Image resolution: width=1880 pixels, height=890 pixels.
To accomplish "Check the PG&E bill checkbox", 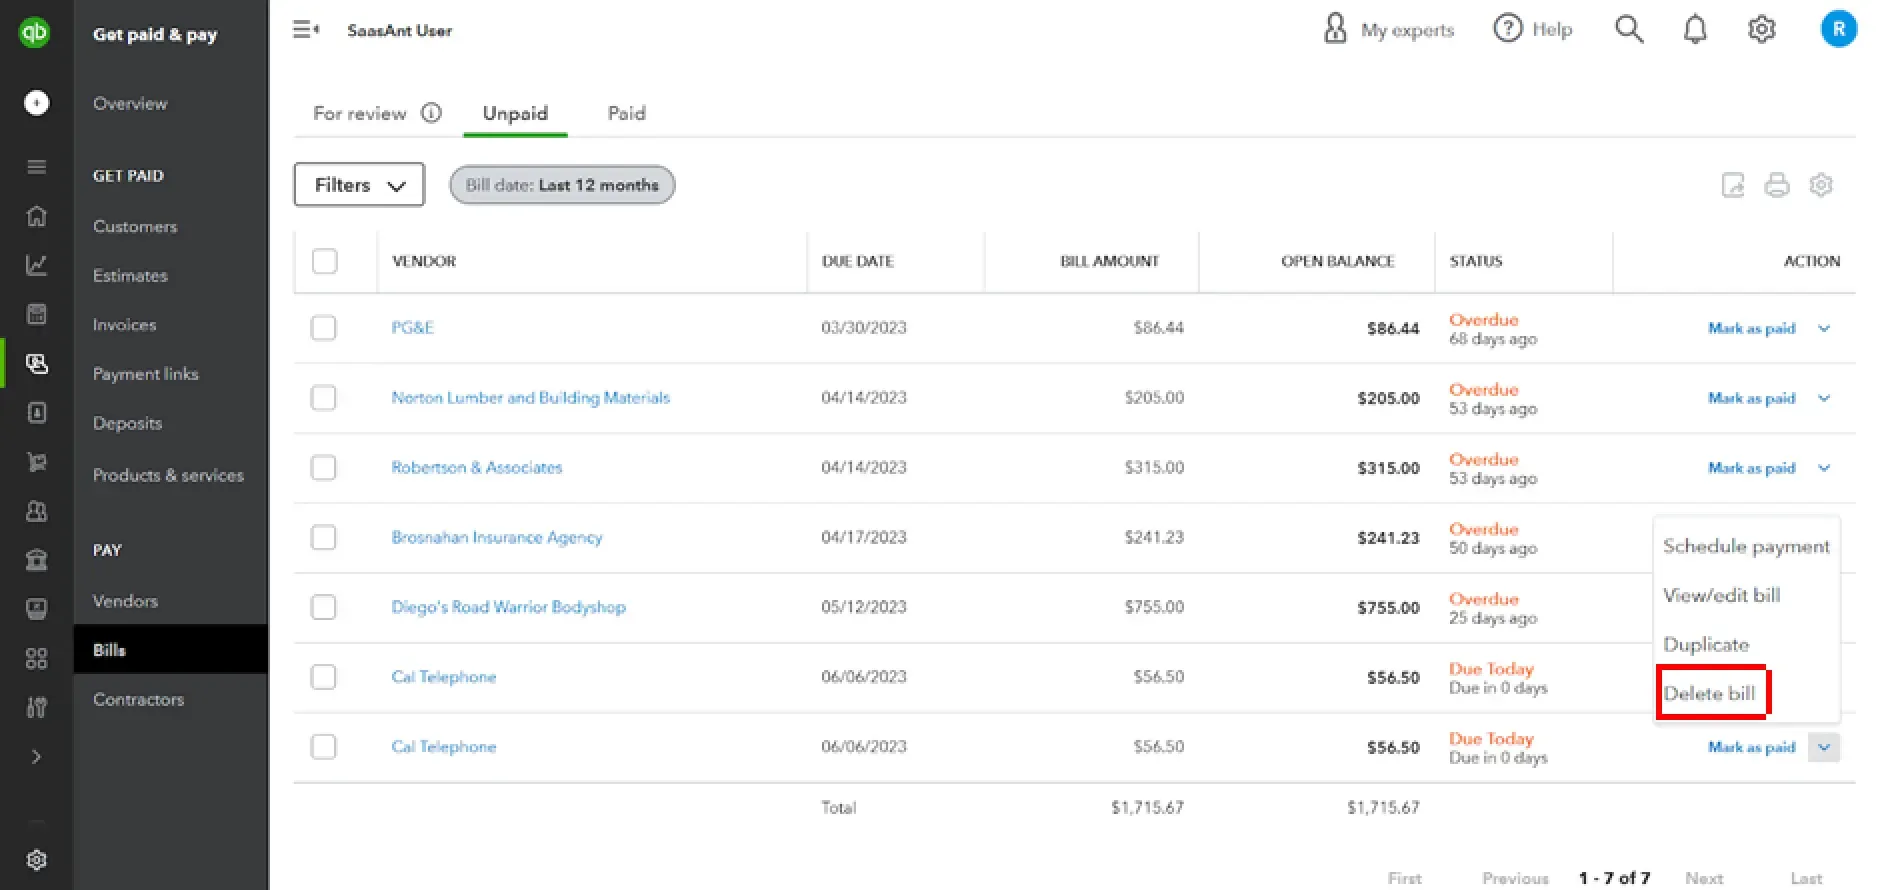I will (324, 328).
